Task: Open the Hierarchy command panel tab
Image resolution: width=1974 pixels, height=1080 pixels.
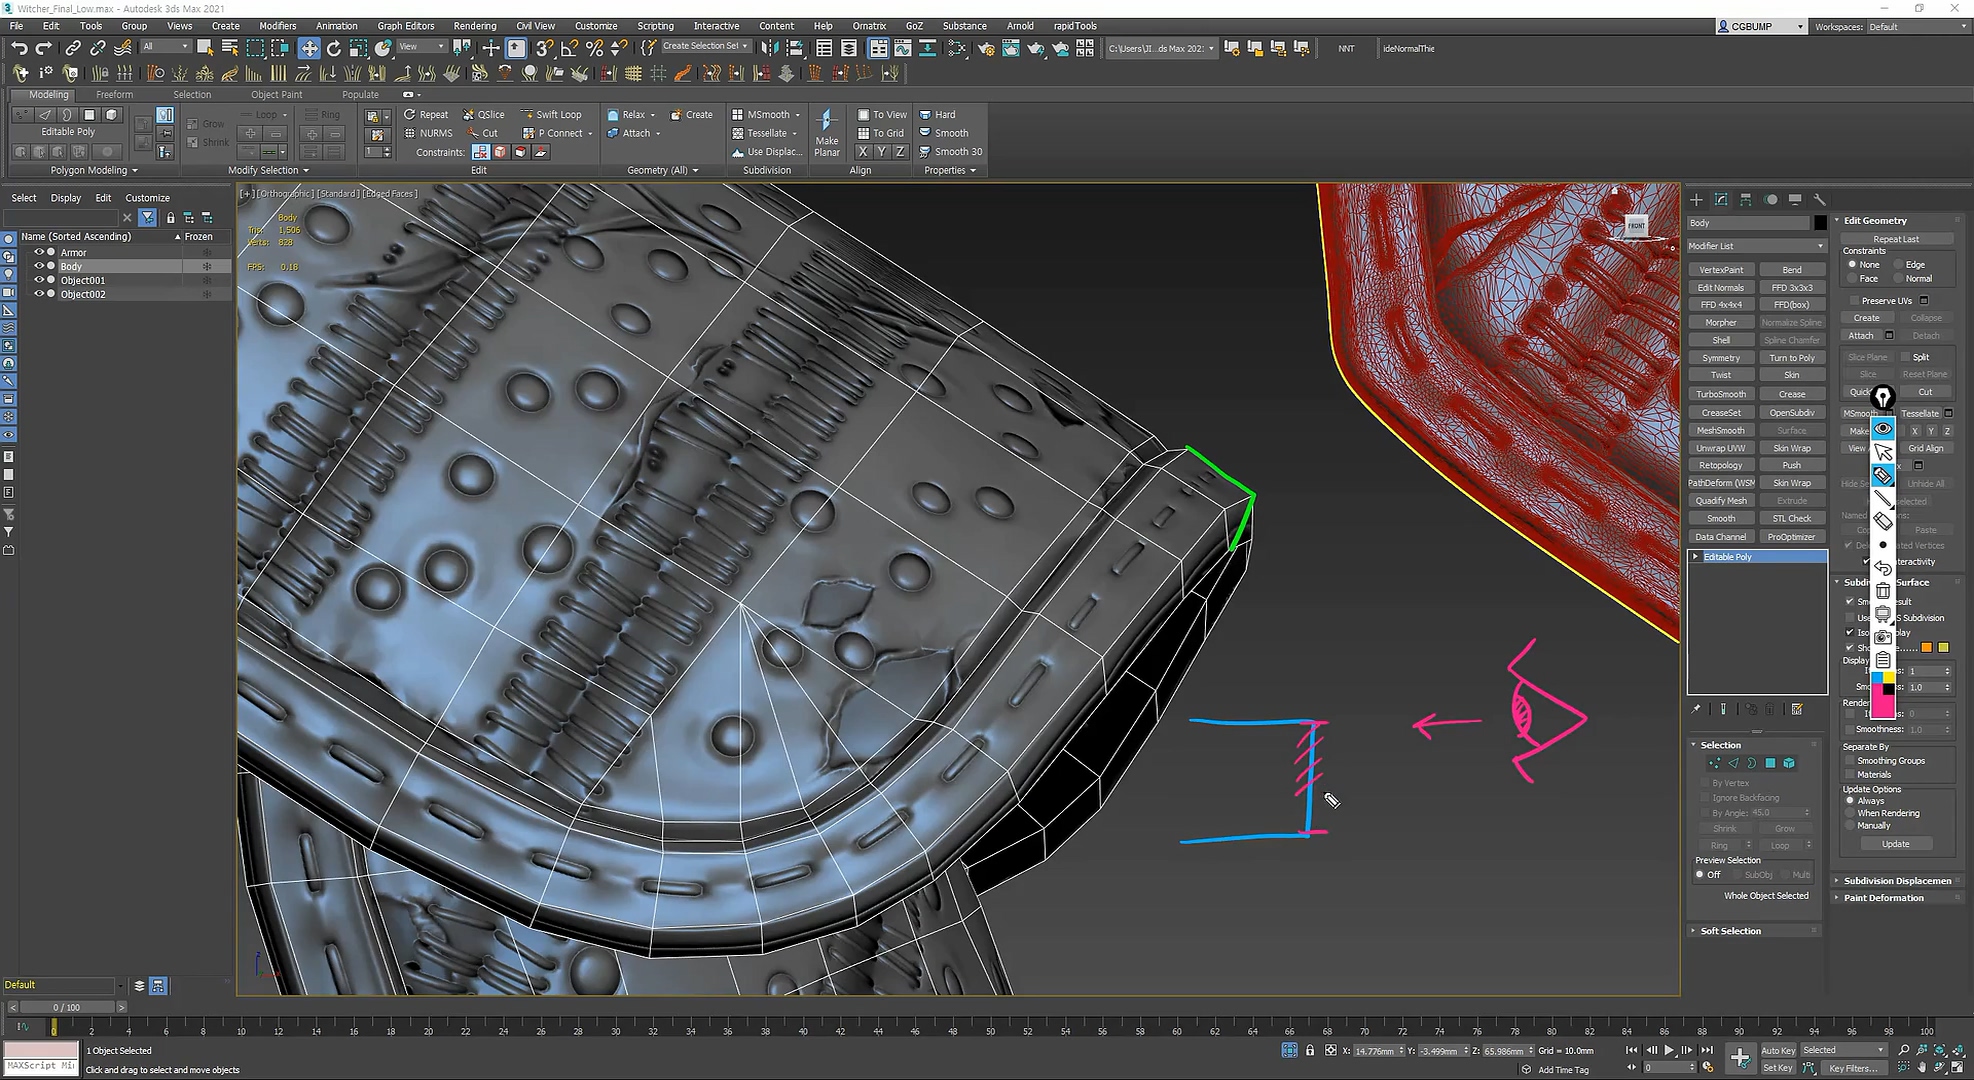Action: (1746, 200)
